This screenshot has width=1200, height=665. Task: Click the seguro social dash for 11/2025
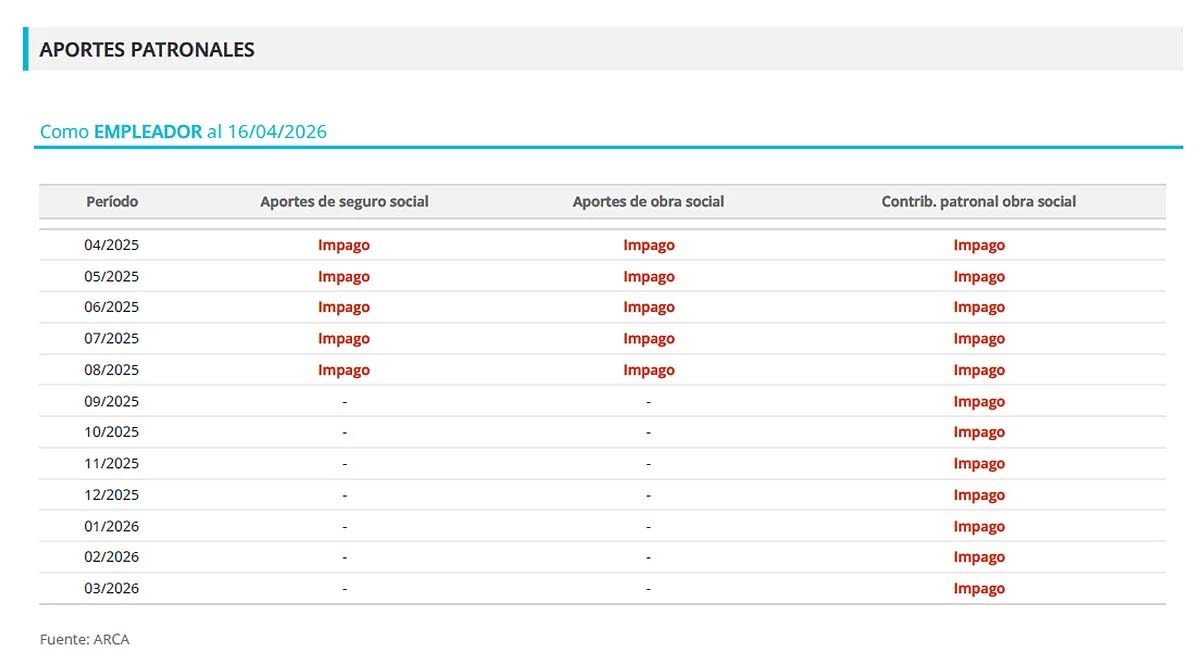point(344,464)
